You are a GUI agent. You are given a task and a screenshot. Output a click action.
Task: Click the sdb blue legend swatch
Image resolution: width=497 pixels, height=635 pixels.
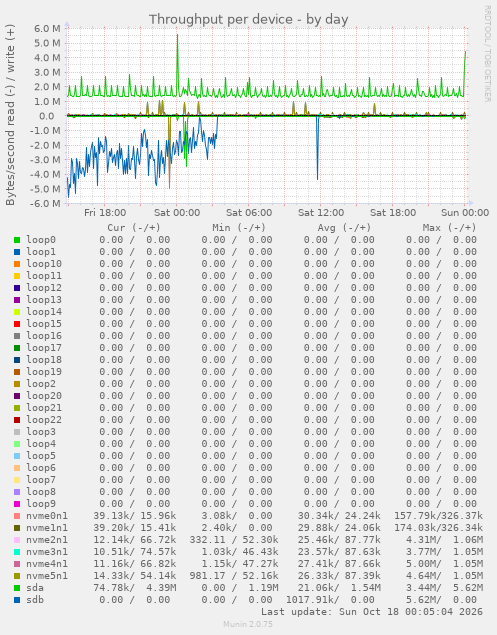click(17, 600)
